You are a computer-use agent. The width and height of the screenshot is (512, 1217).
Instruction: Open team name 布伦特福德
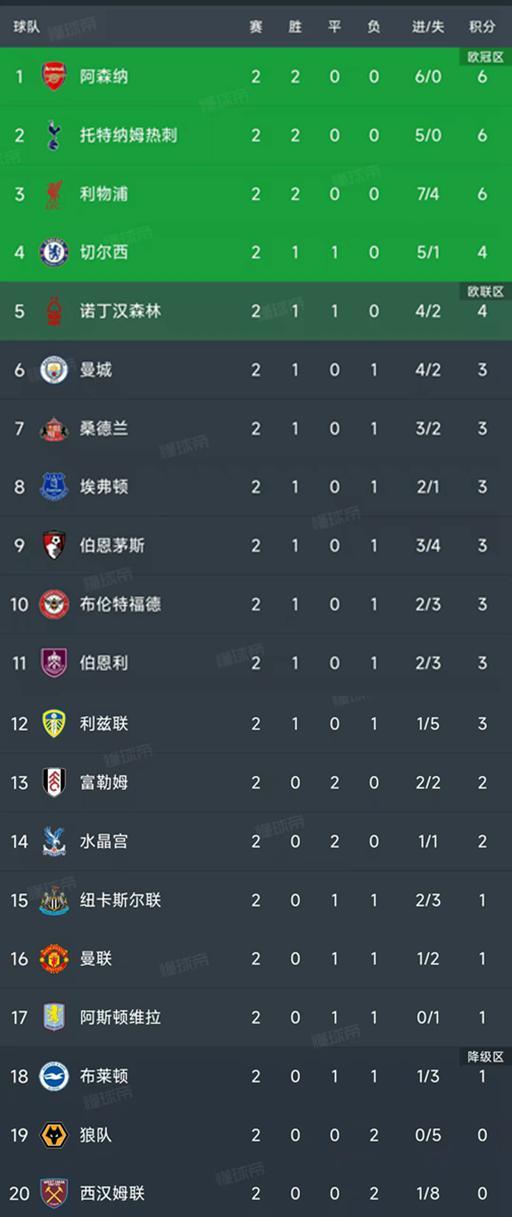click(x=120, y=604)
